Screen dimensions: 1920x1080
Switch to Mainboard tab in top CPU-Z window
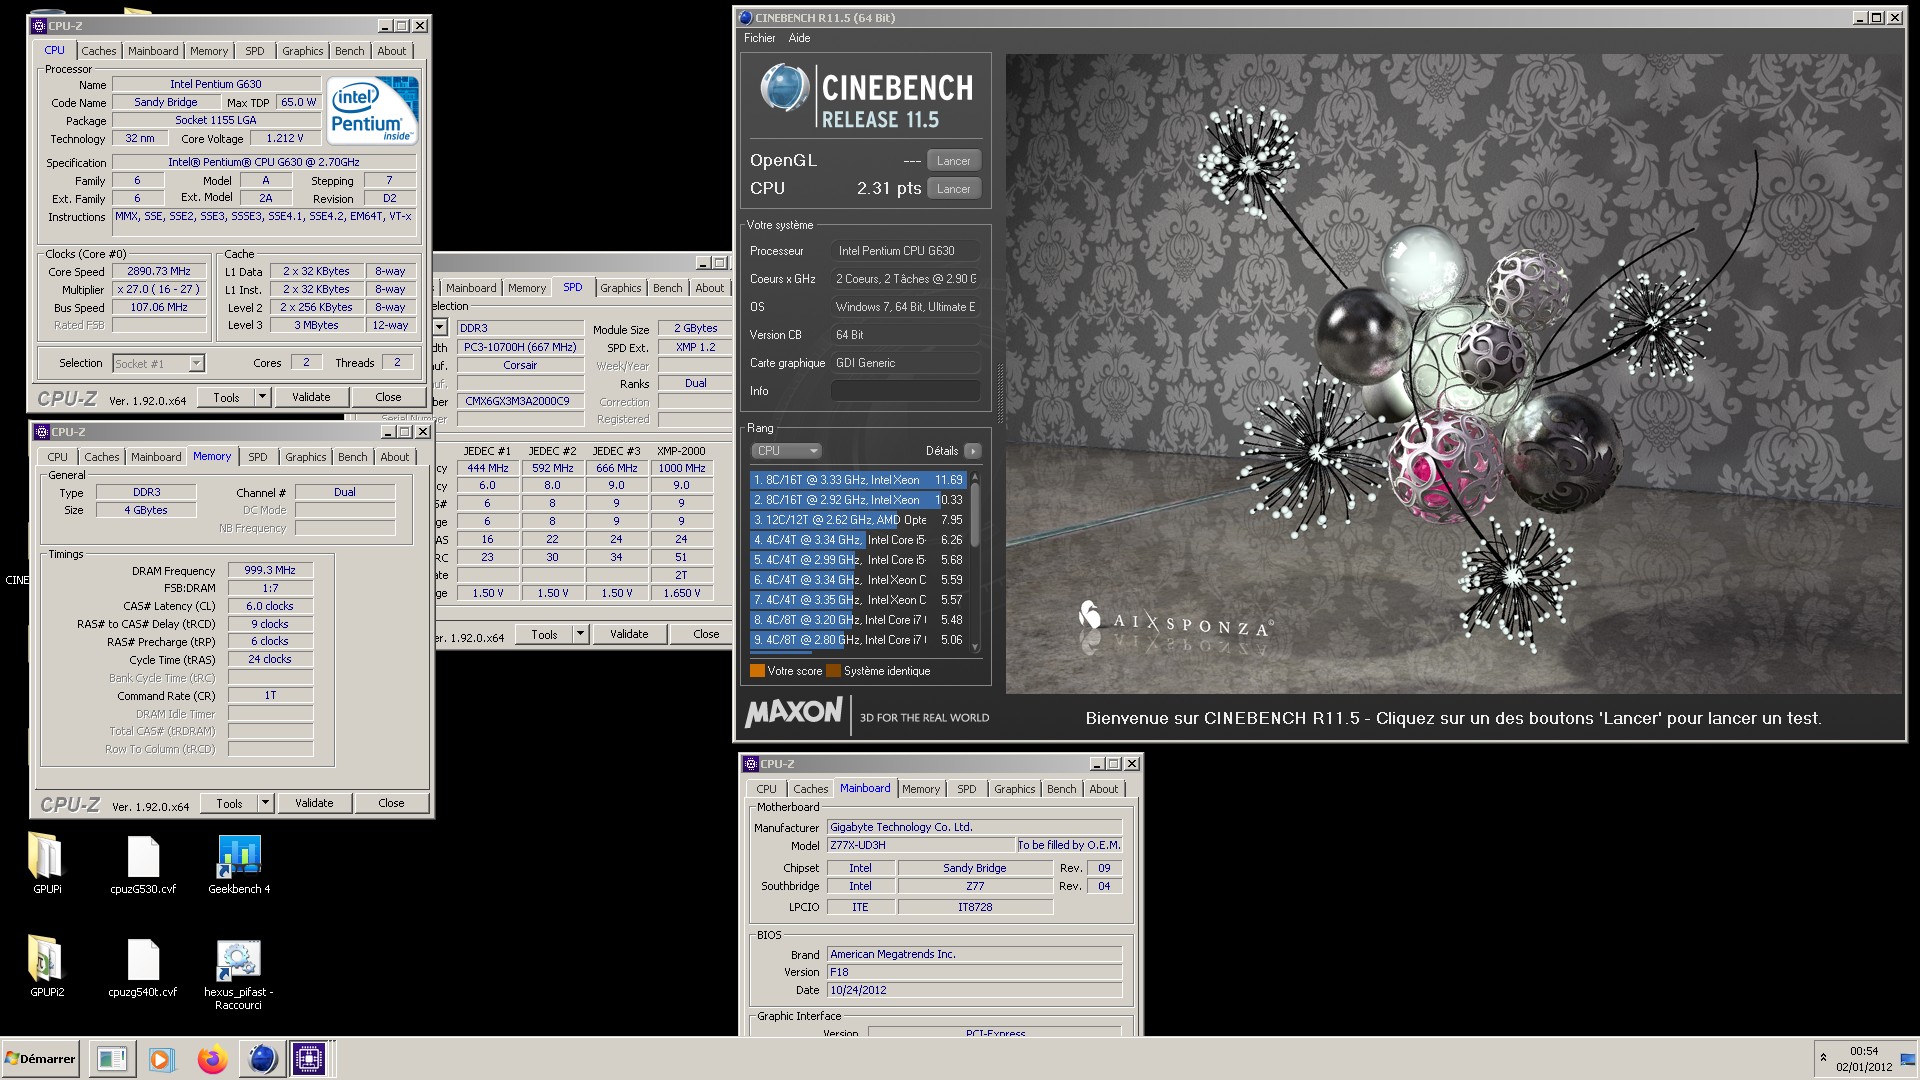[x=153, y=51]
